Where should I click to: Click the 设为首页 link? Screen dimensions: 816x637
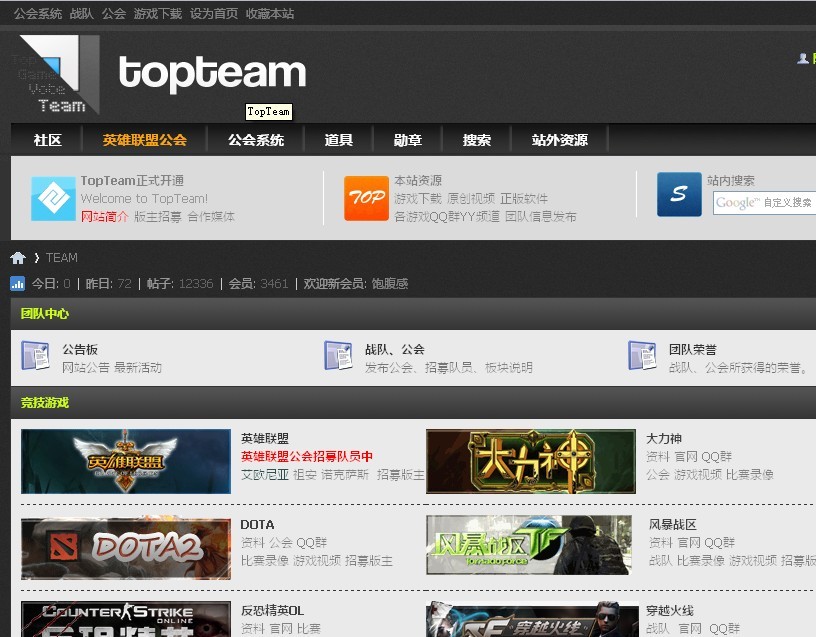coord(214,14)
